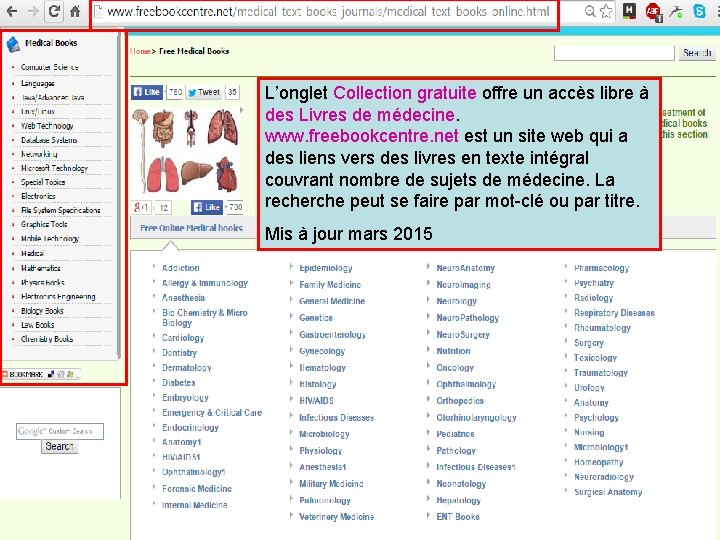Open the Toxicology link
The height and width of the screenshot is (540, 720).
pyautogui.click(x=595, y=357)
